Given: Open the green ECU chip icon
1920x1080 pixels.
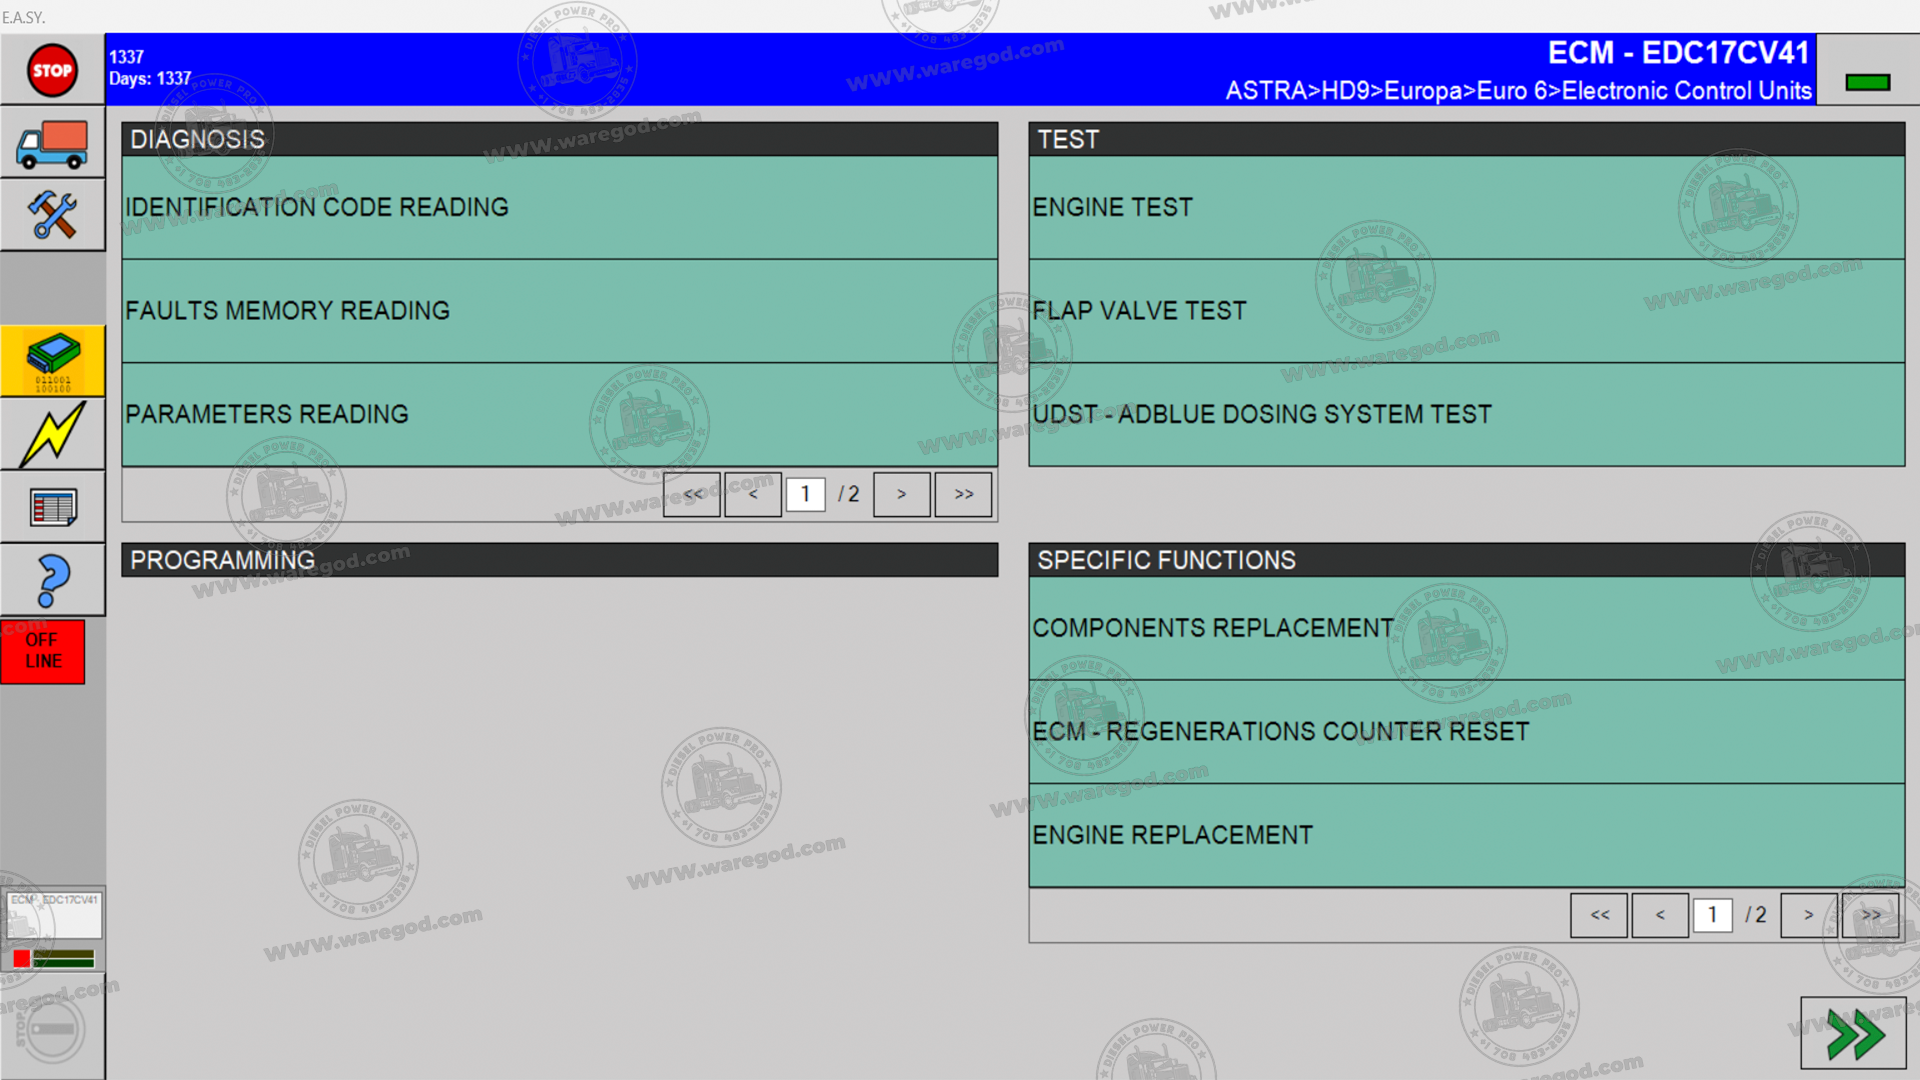Looking at the screenshot, I should (x=52, y=361).
